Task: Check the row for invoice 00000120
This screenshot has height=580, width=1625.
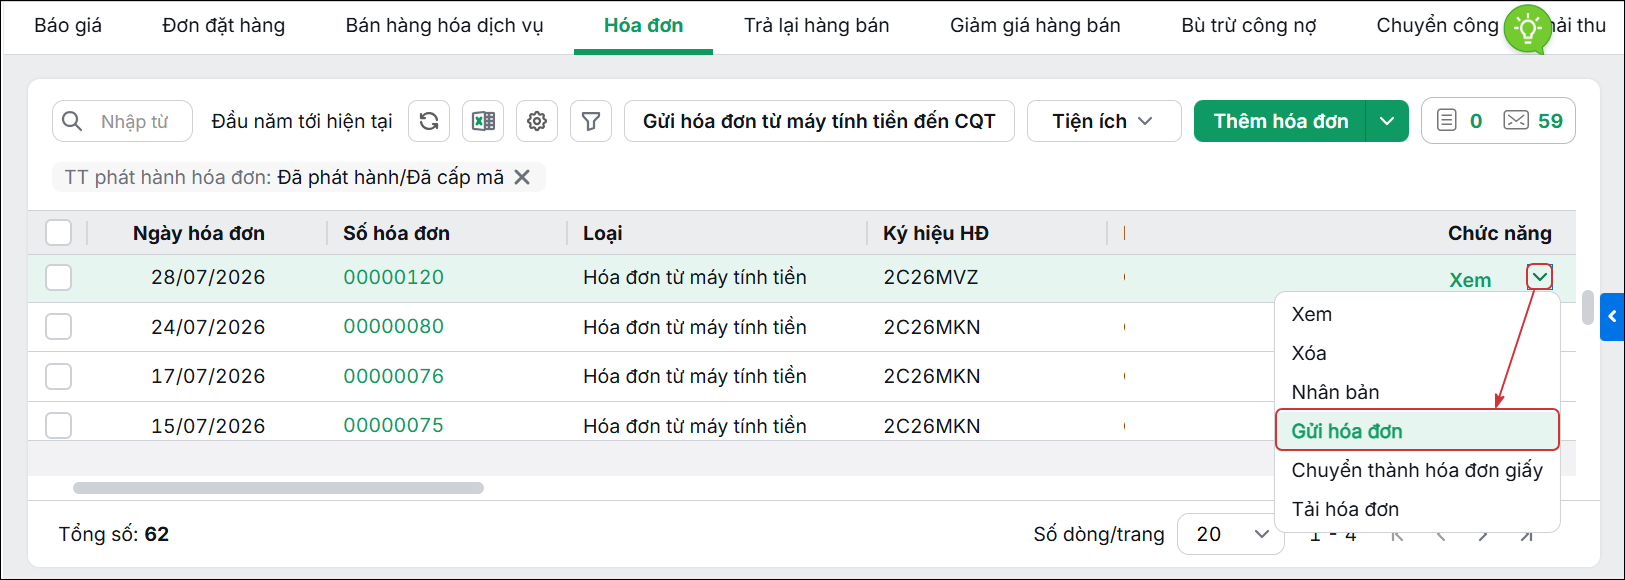Action: click(x=59, y=277)
